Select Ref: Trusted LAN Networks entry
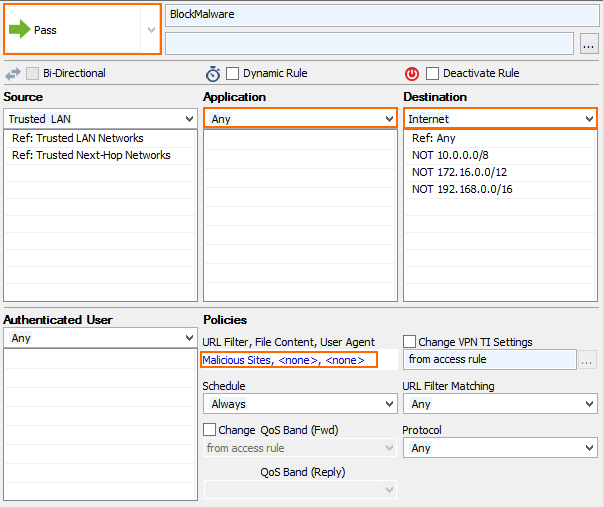Screen dimensions: 604x507 100,138
